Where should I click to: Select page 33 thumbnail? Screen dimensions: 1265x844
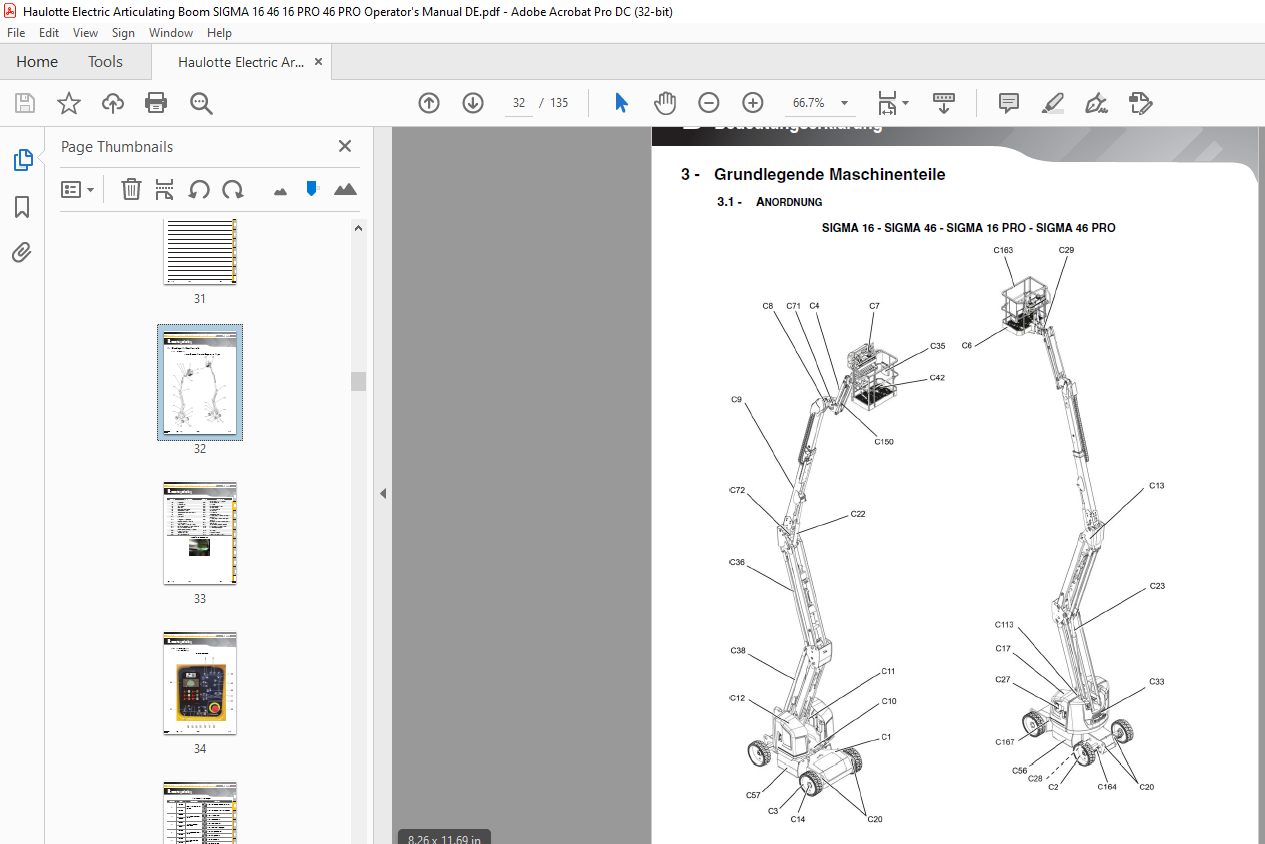(200, 533)
